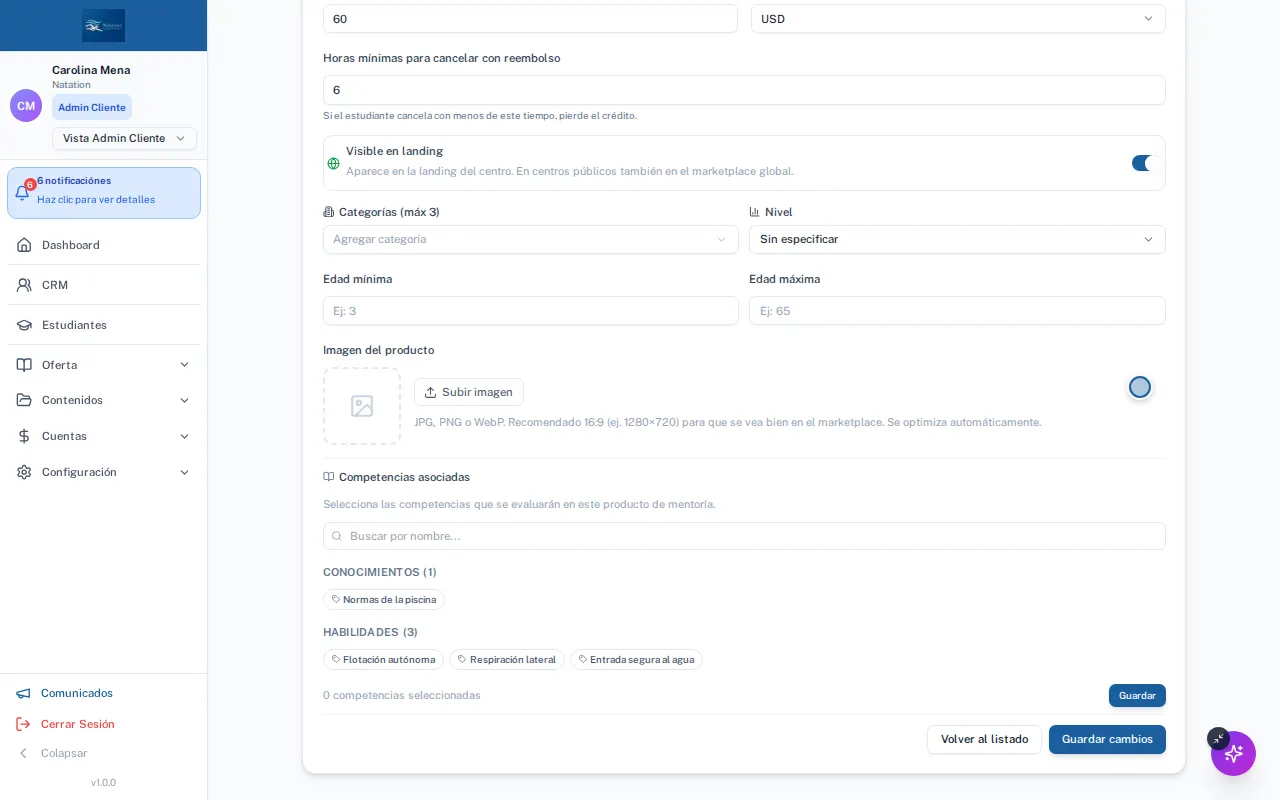Toggle the Visible en landing switch
This screenshot has height=800, width=1280.
click(1141, 163)
